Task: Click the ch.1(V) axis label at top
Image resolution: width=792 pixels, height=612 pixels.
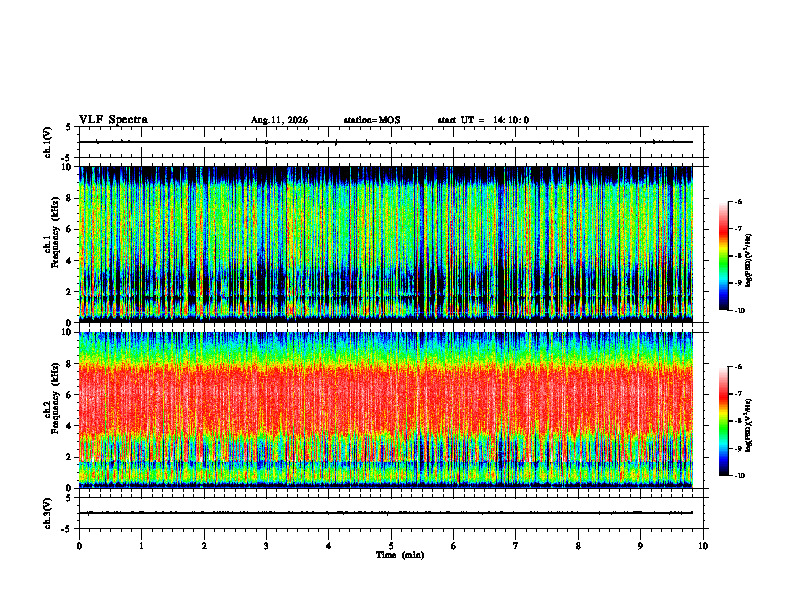Action: pyautogui.click(x=47, y=142)
